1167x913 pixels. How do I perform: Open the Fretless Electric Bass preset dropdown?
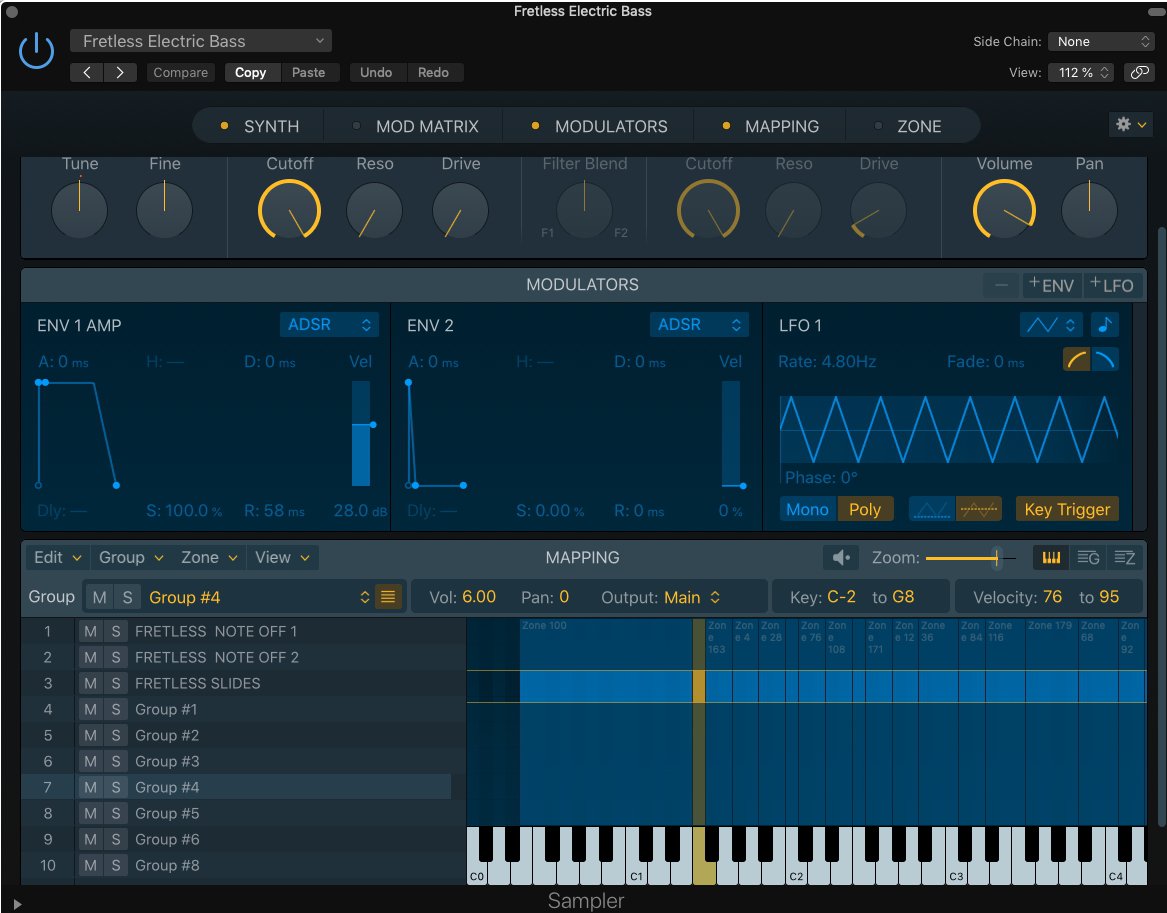201,41
